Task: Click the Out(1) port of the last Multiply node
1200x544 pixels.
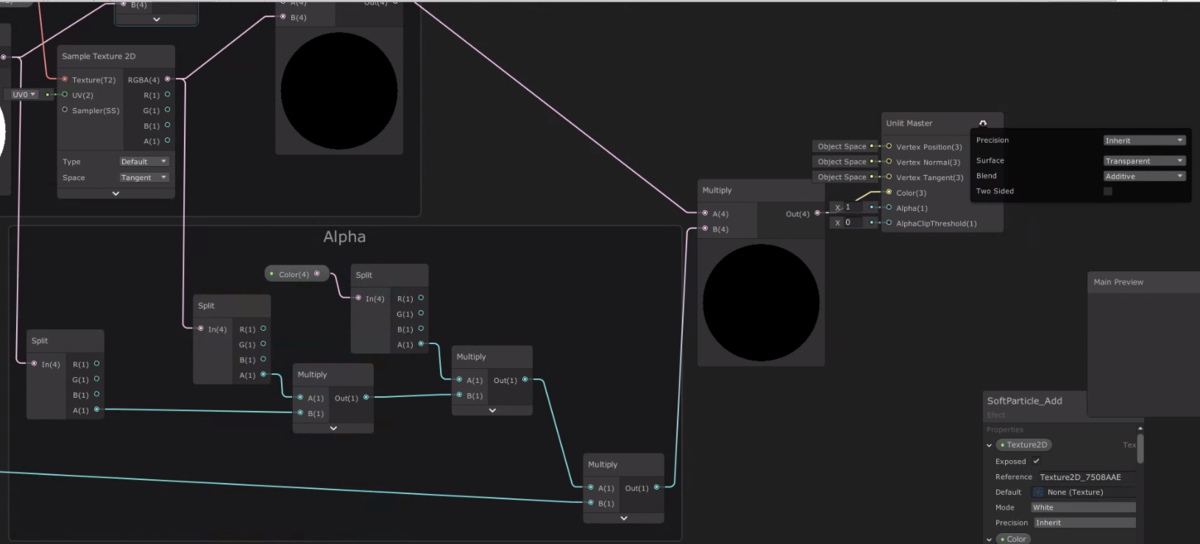Action: tap(656, 488)
